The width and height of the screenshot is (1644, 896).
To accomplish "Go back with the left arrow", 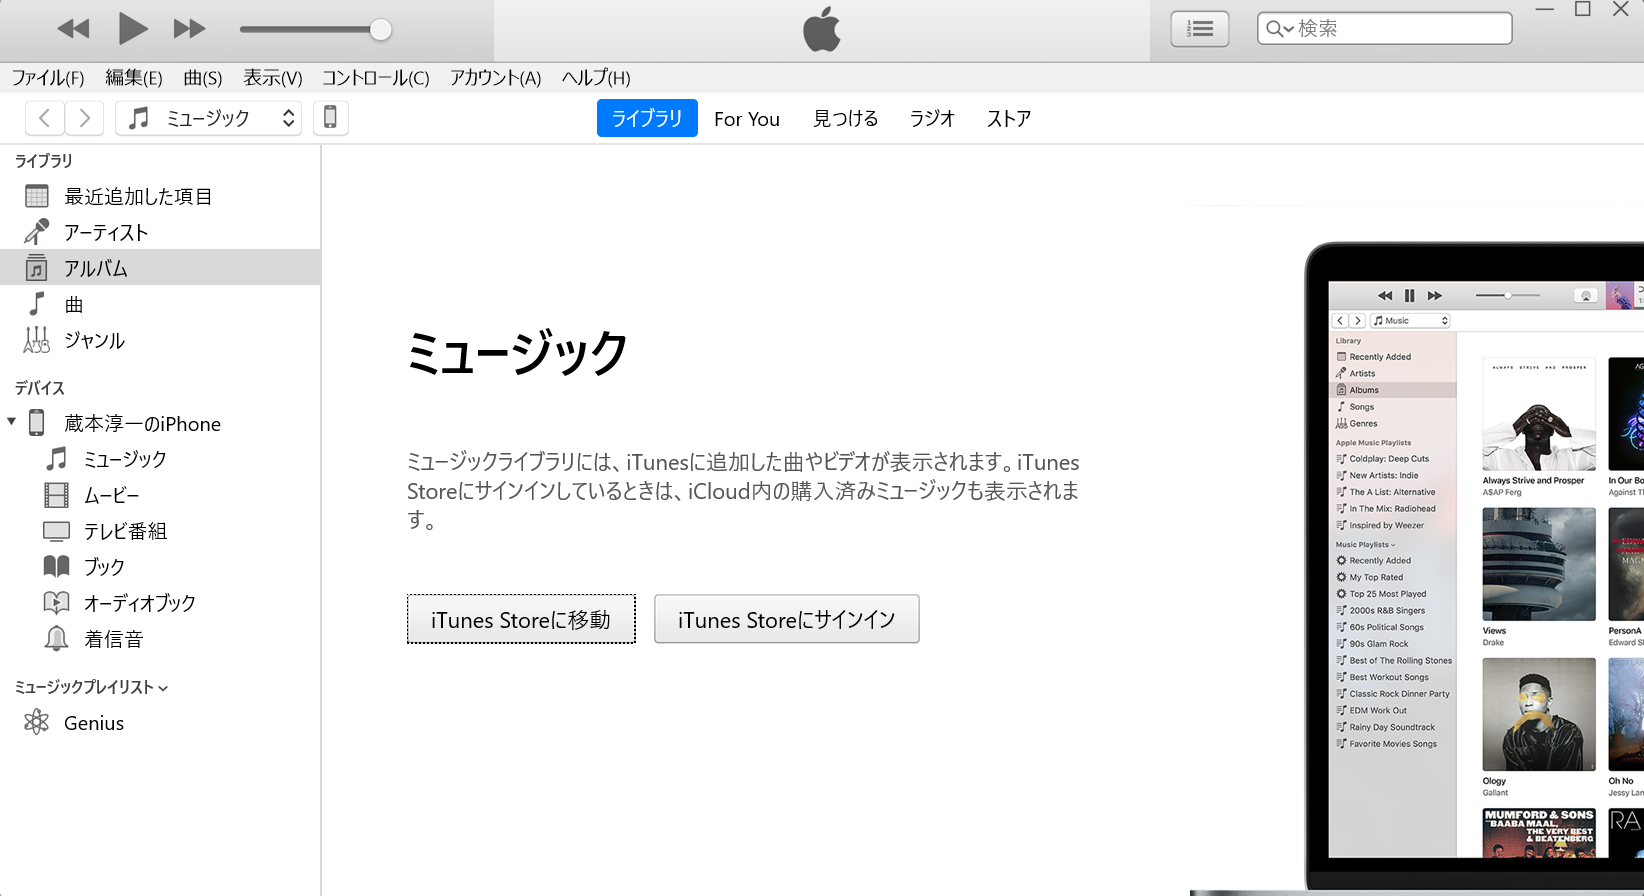I will click(x=45, y=118).
